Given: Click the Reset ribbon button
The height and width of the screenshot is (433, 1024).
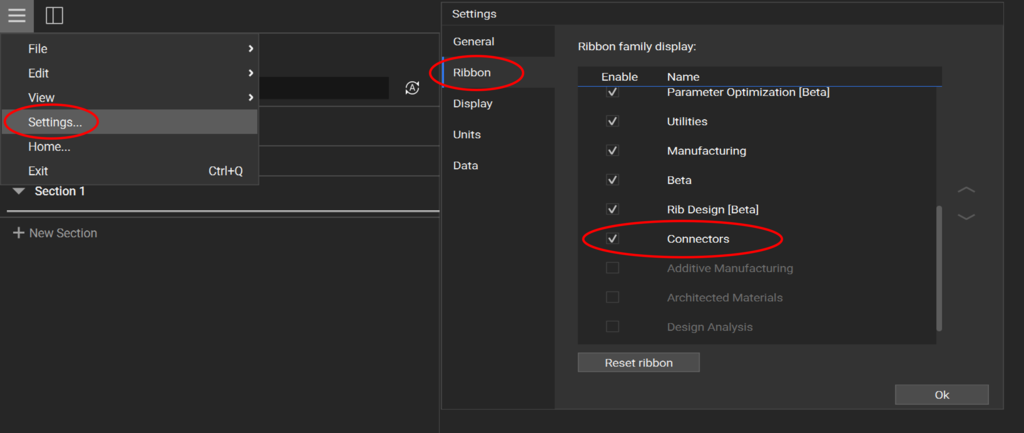Looking at the screenshot, I should click(x=638, y=362).
